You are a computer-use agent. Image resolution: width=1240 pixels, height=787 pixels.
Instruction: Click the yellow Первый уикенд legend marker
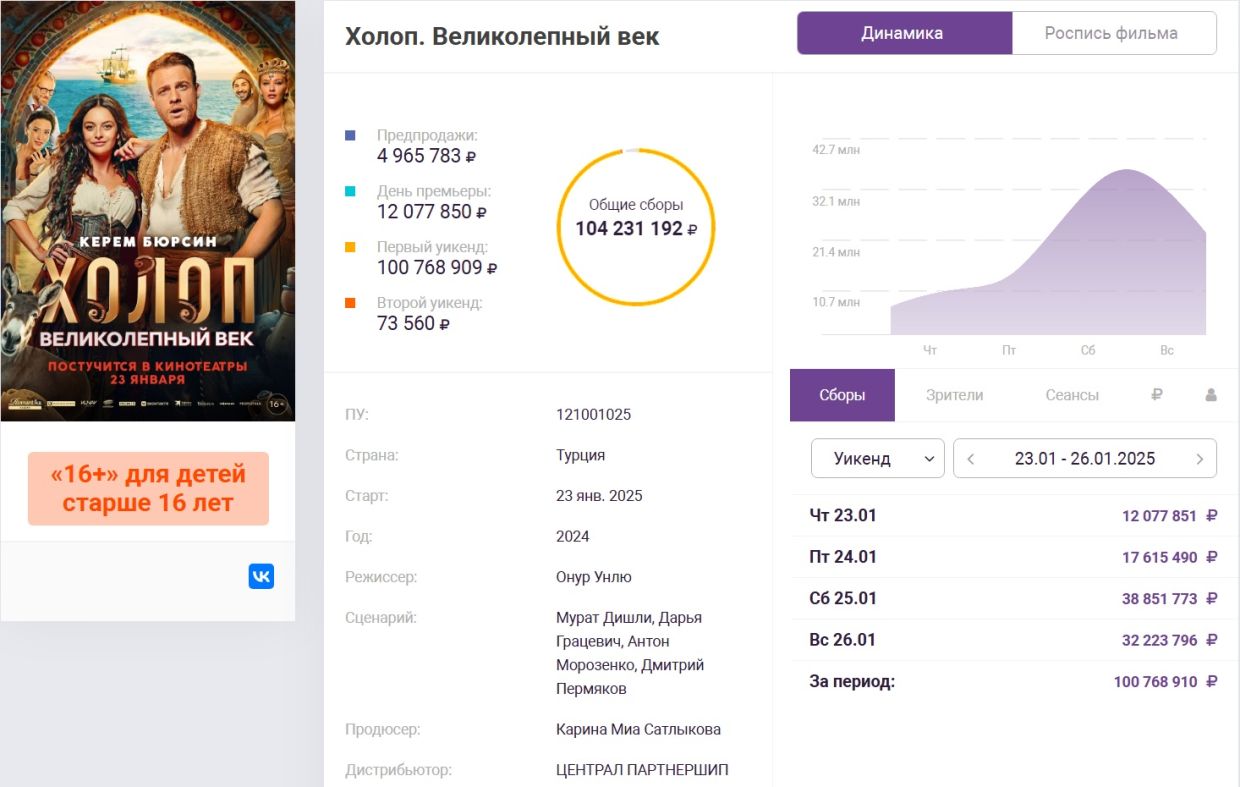pos(350,247)
